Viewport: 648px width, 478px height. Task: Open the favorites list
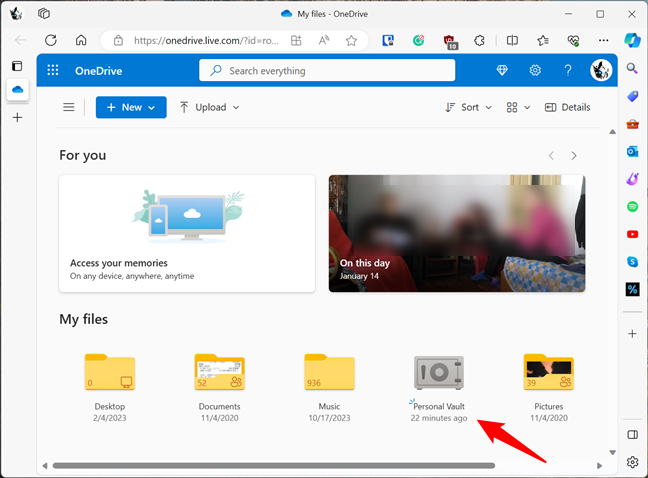coord(543,40)
